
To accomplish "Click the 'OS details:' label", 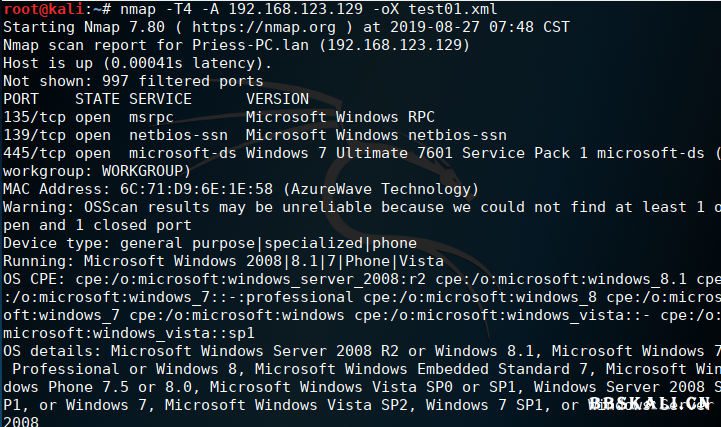I will [x=52, y=351].
